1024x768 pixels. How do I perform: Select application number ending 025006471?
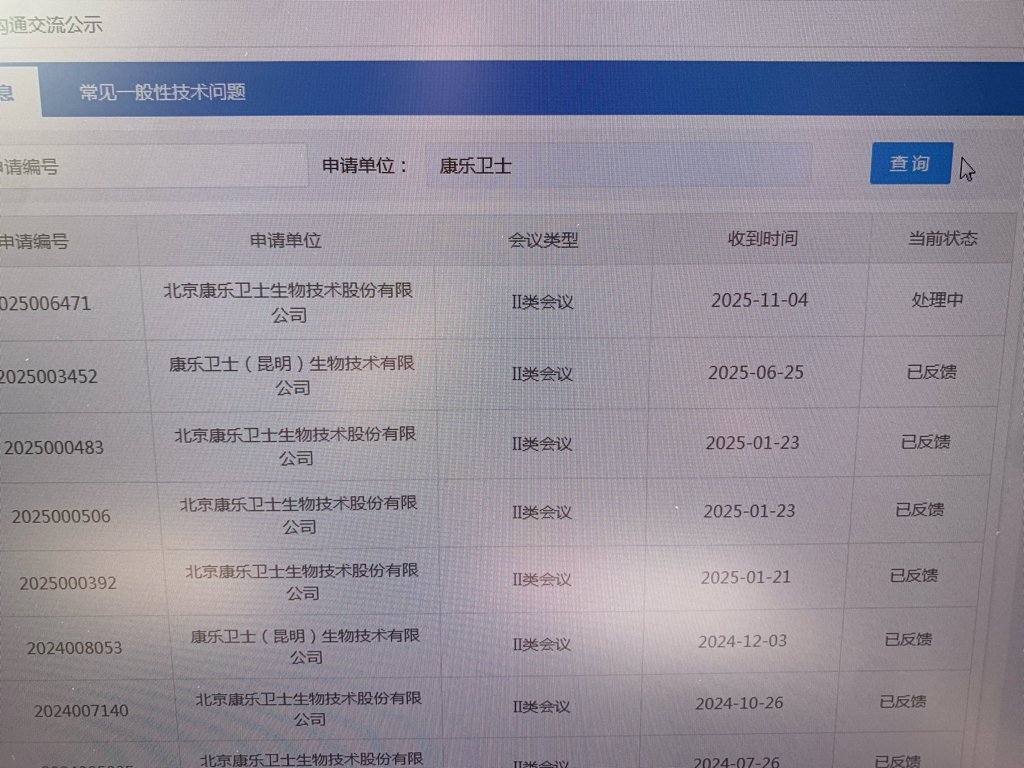coord(45,304)
